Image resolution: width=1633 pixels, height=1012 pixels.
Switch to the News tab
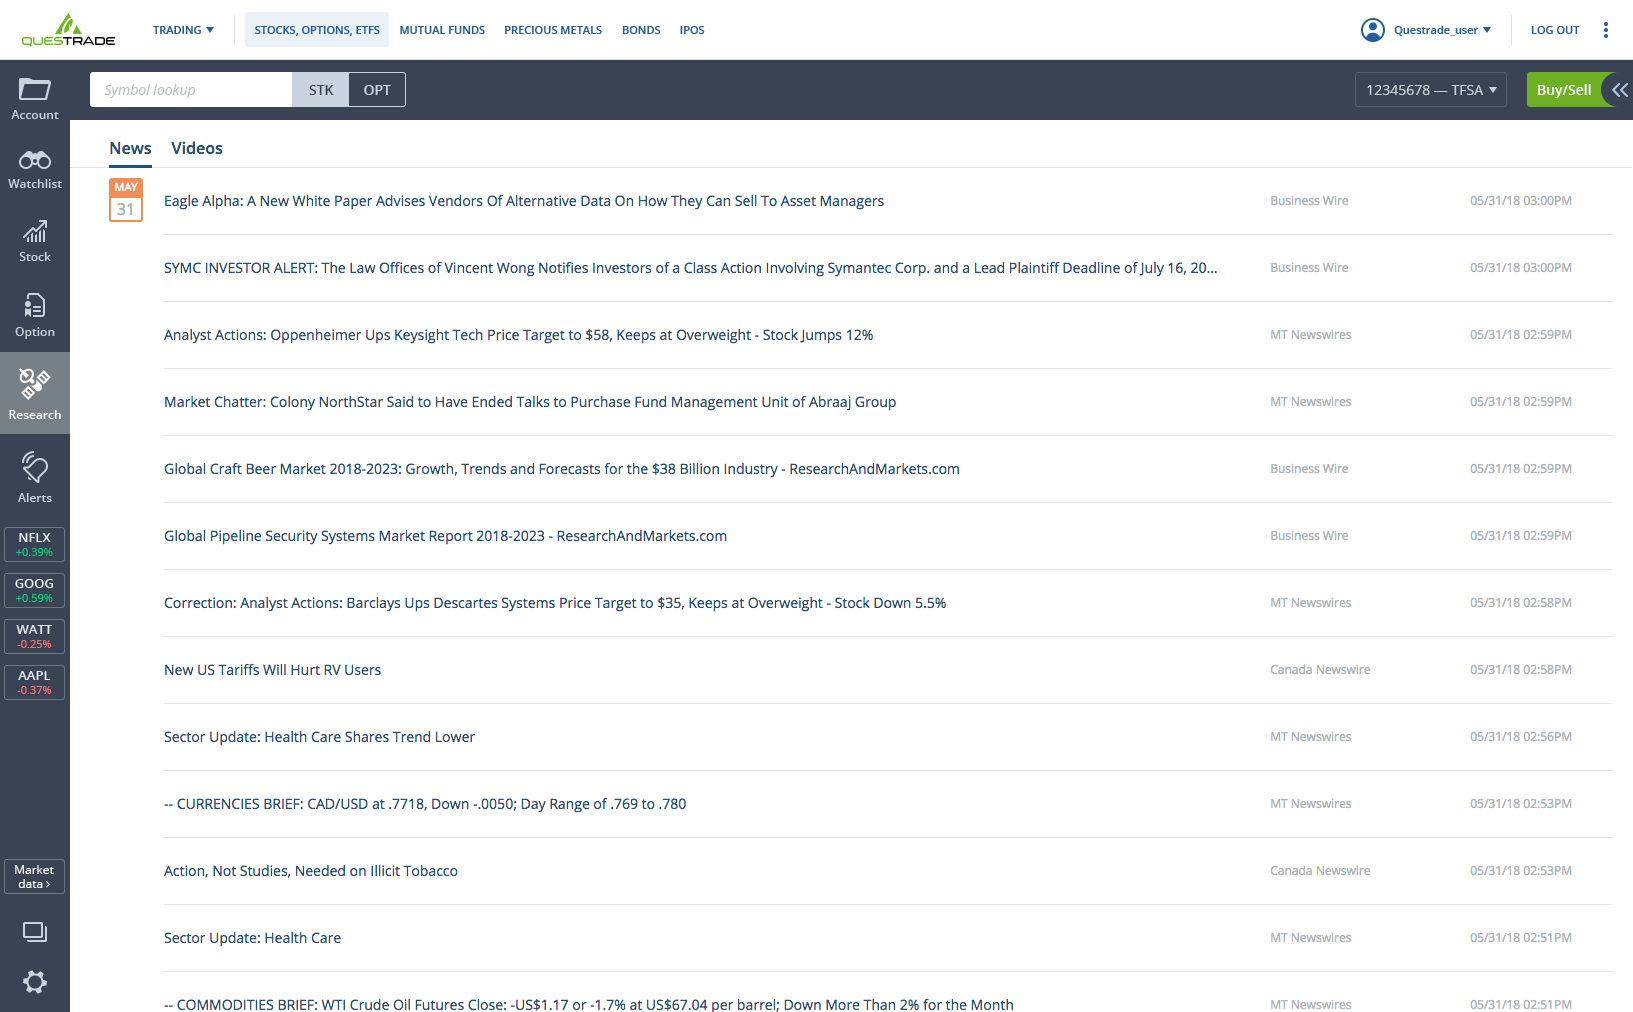pos(131,148)
